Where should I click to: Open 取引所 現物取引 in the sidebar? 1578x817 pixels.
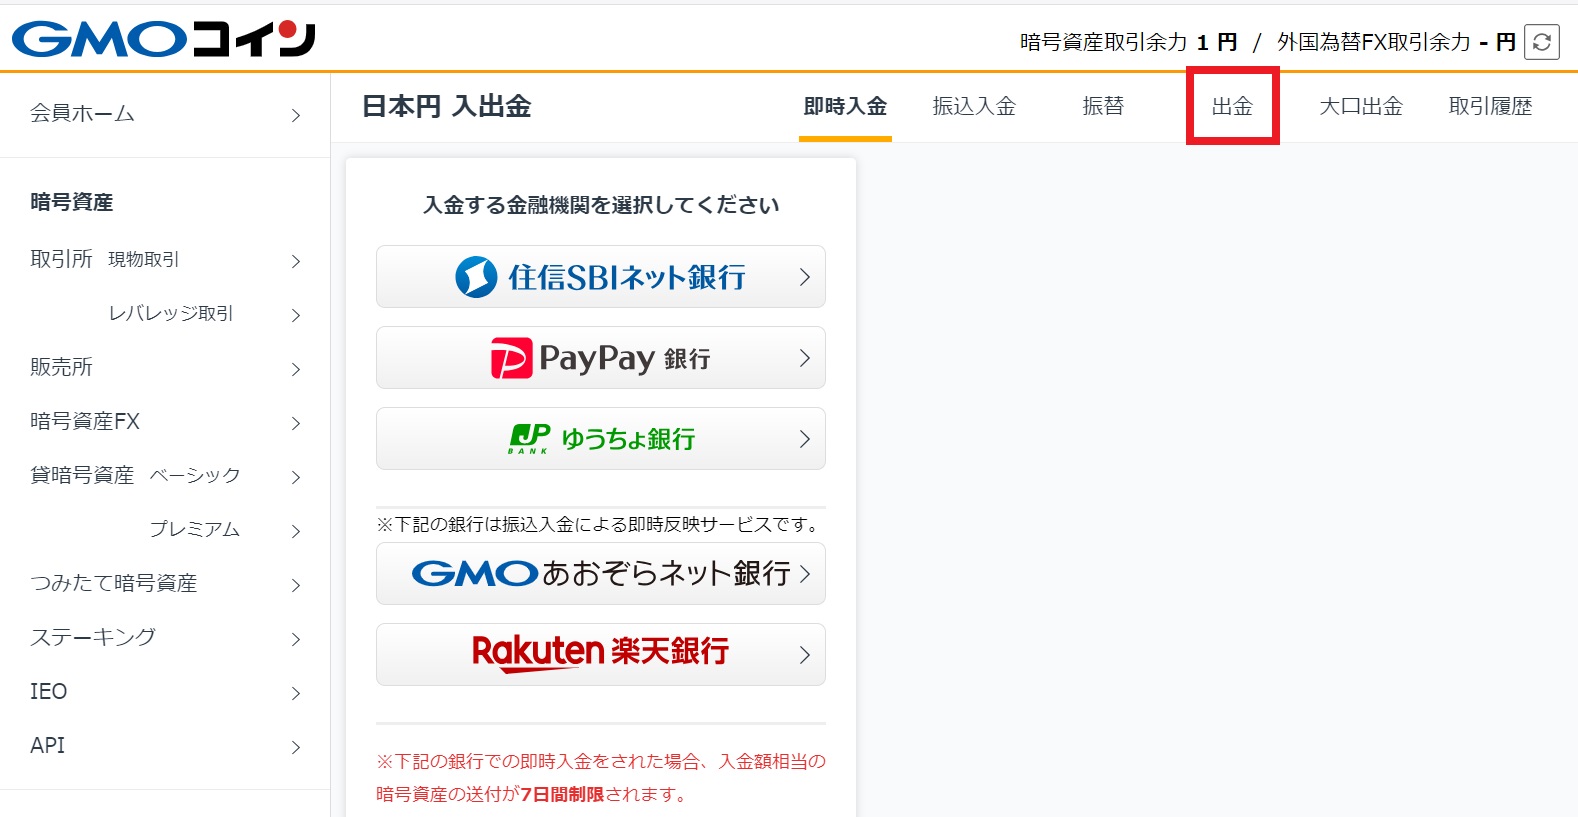click(165, 260)
